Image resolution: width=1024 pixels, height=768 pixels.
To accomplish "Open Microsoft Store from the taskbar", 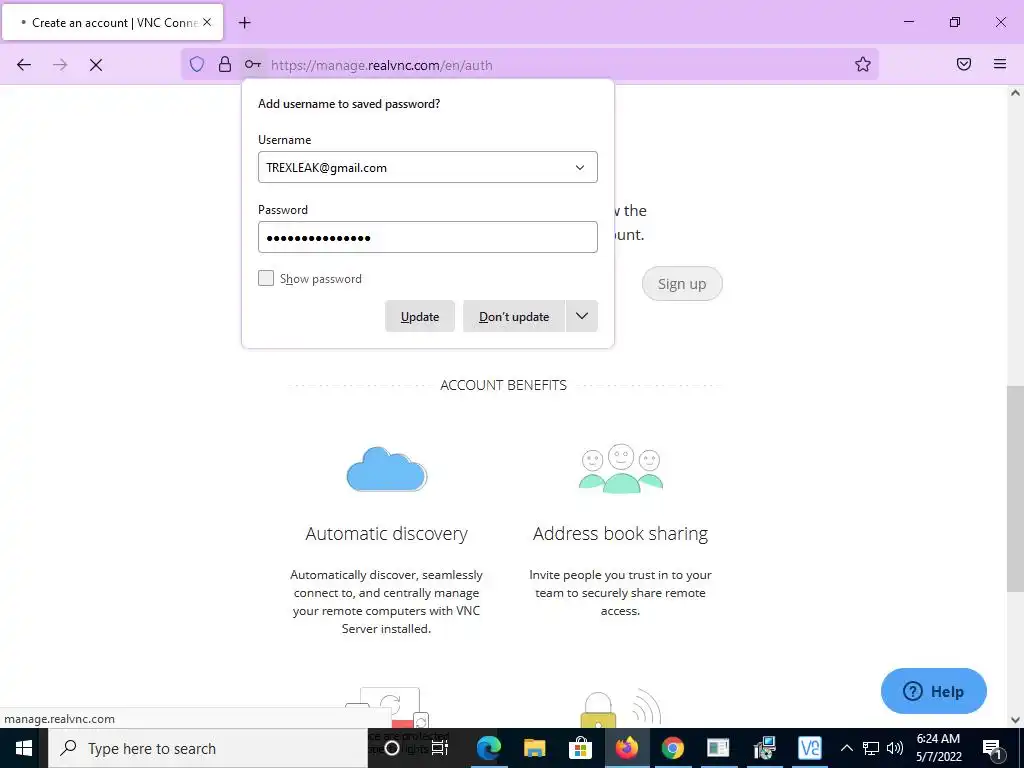I will (580, 748).
